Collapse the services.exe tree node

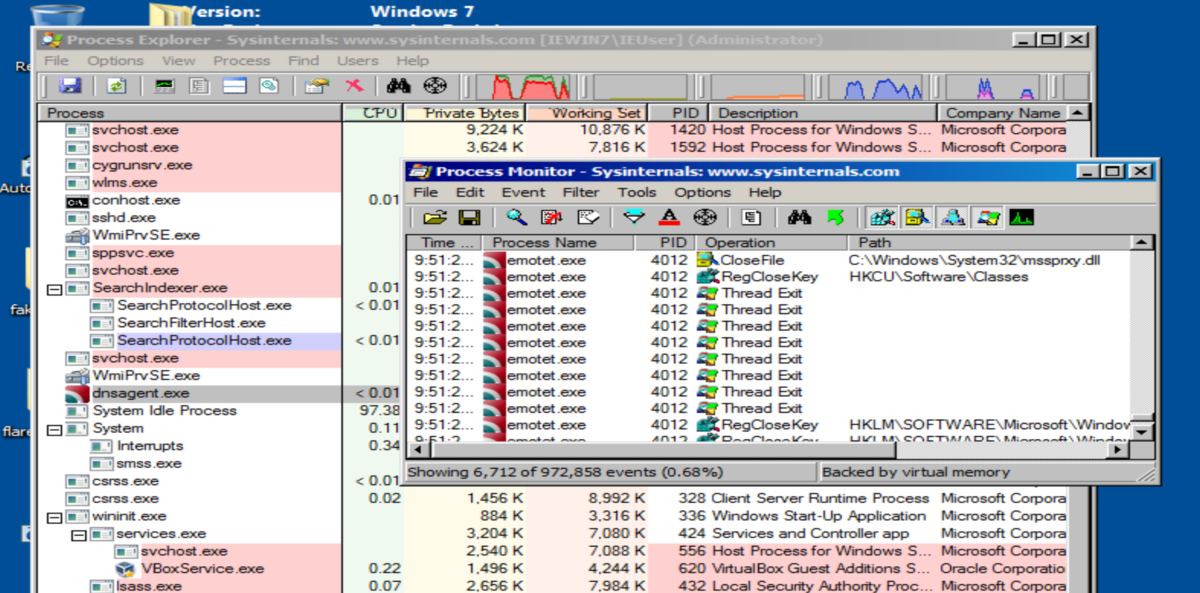tap(78, 534)
